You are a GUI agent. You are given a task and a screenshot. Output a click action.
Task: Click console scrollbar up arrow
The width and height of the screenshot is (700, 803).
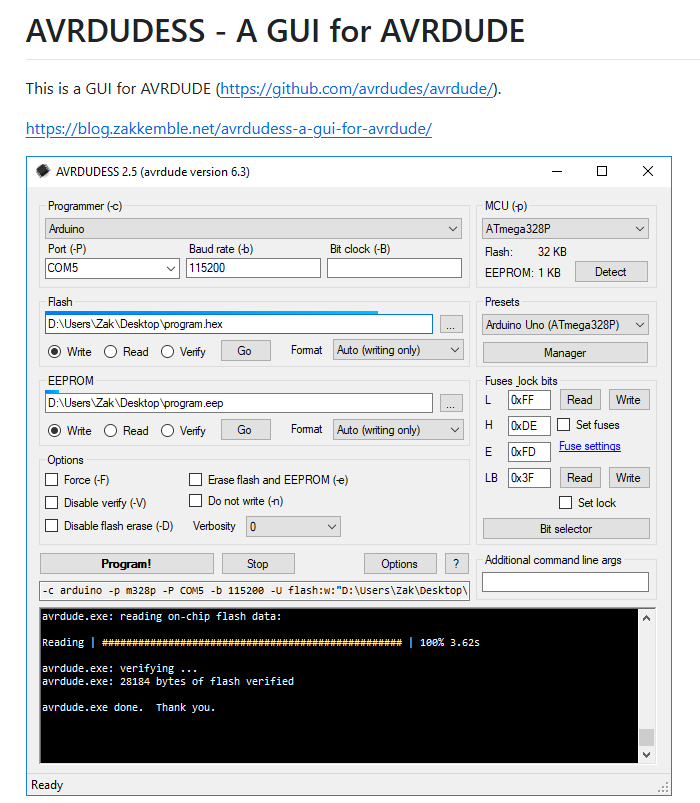tap(646, 618)
